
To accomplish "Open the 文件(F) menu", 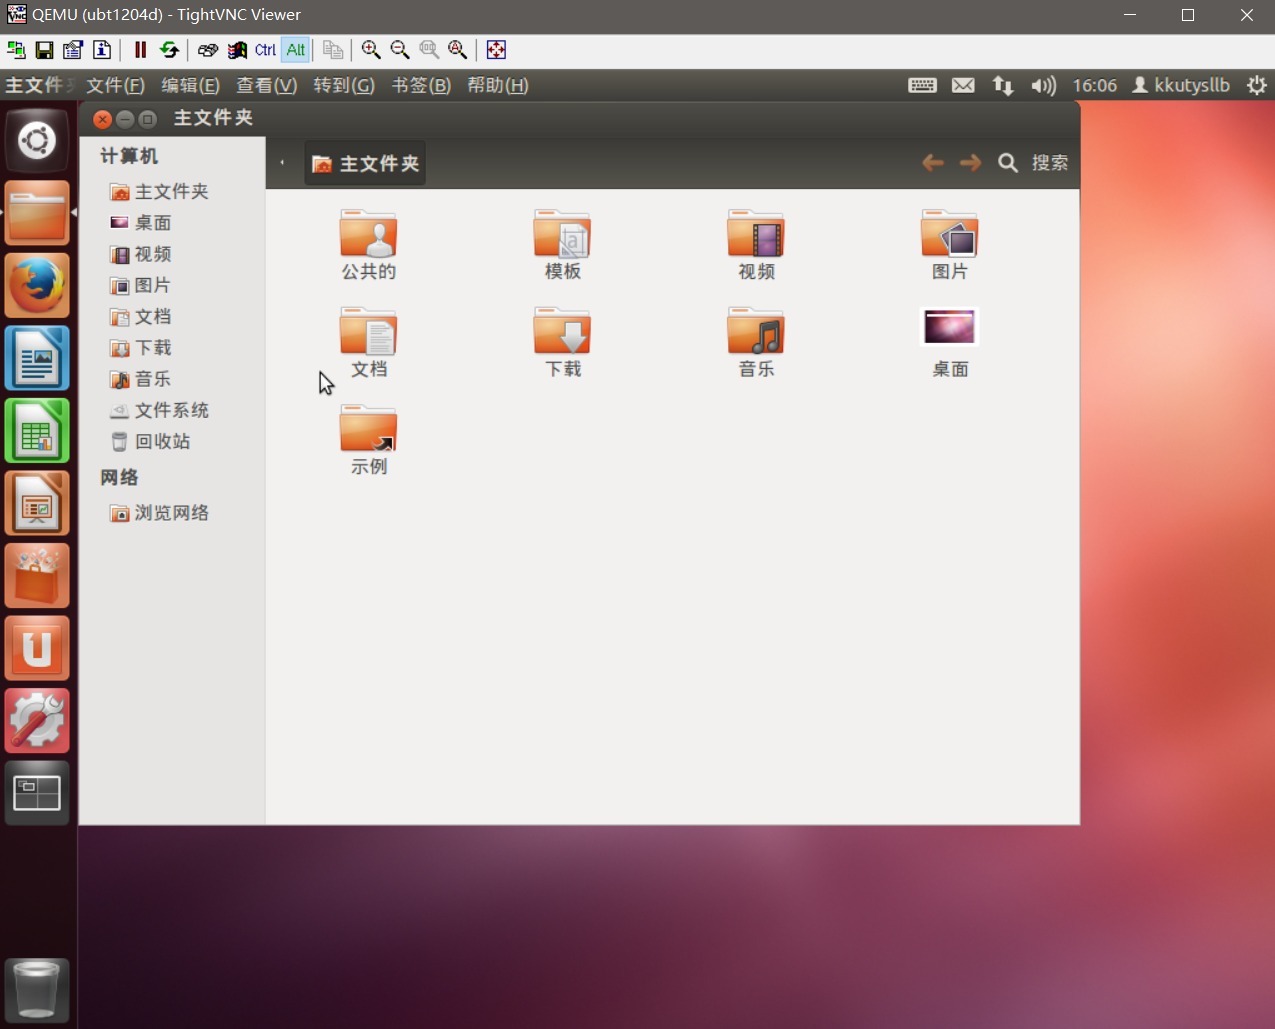I will [115, 85].
